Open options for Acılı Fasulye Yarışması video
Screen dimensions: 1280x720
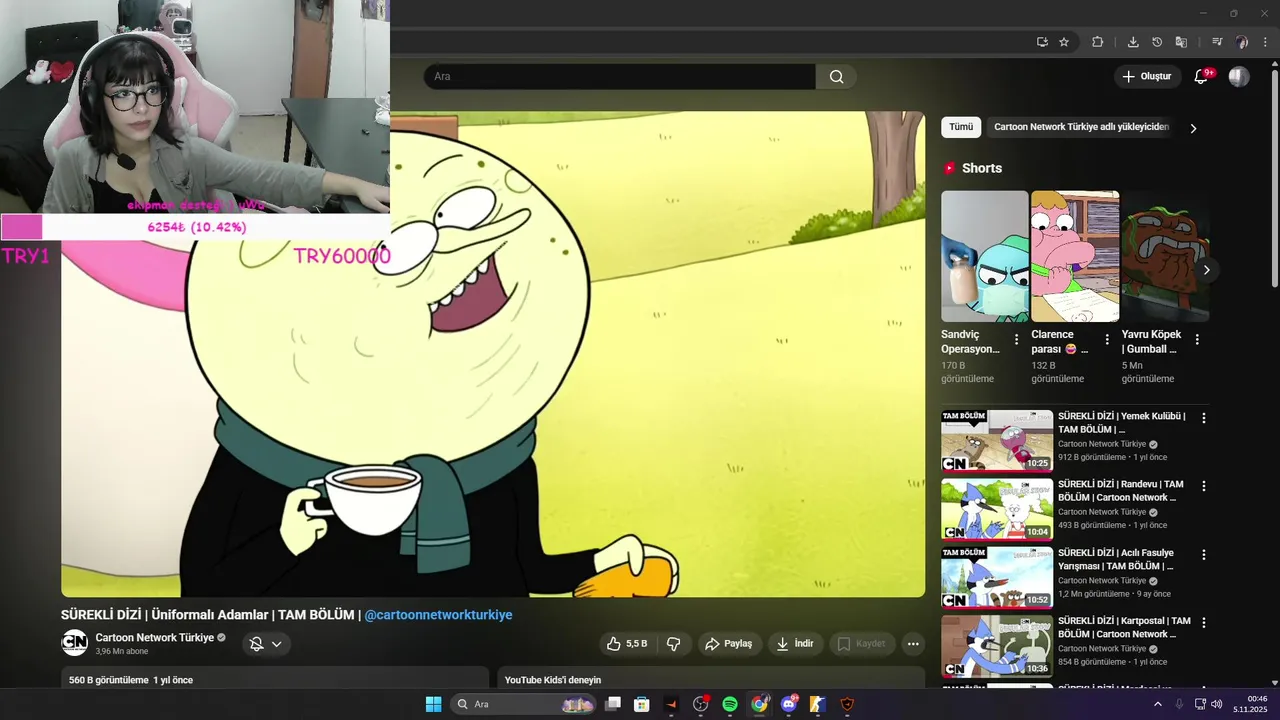1204,554
